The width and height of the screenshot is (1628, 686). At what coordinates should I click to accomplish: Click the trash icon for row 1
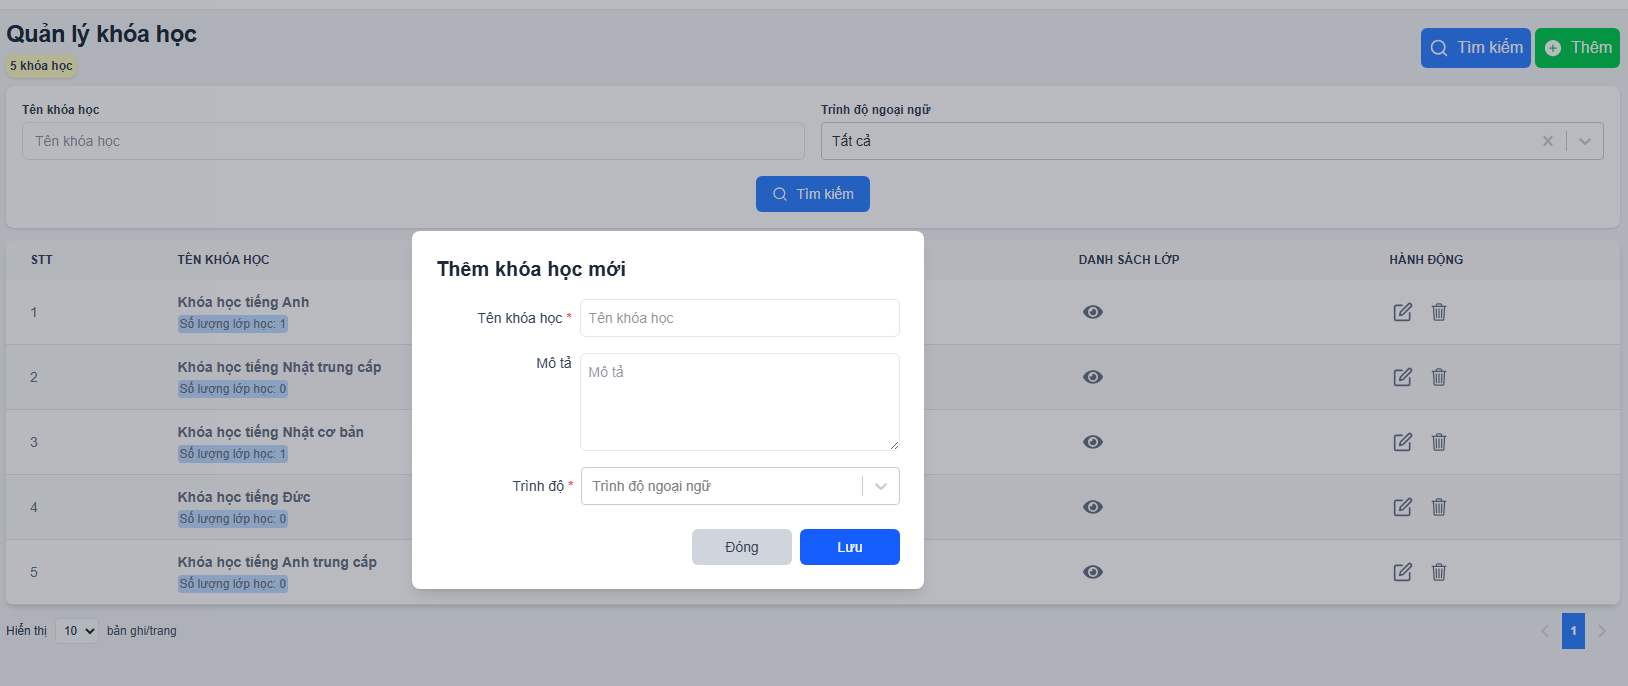[1439, 312]
